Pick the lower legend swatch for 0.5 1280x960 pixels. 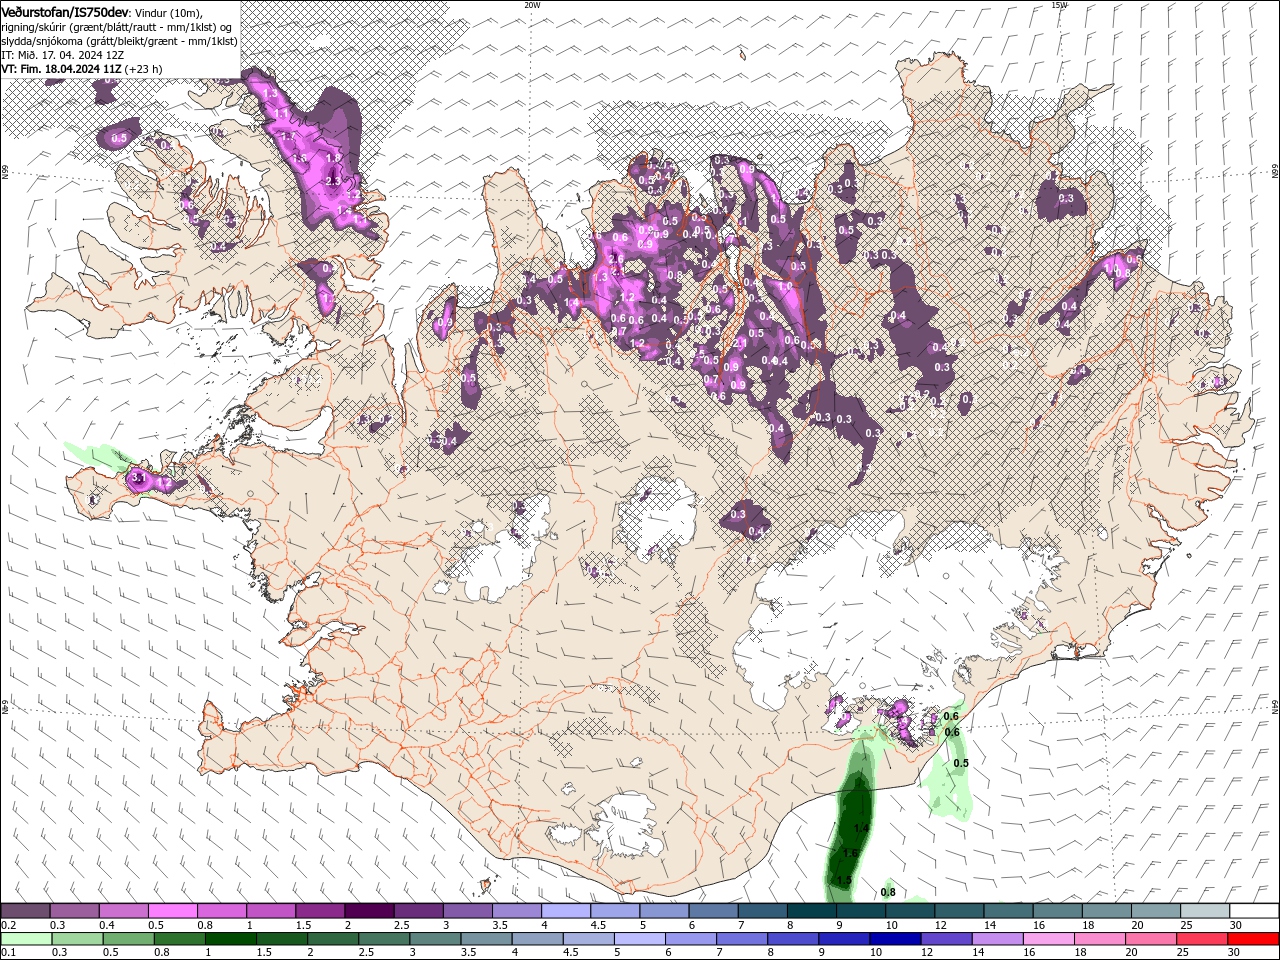pos(128,939)
